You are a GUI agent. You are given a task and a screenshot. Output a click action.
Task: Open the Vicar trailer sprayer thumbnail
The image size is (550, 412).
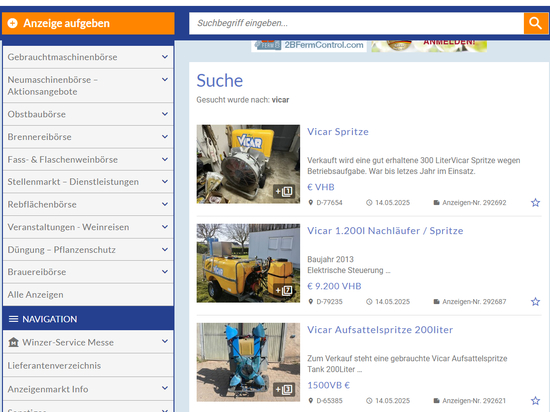(248, 263)
